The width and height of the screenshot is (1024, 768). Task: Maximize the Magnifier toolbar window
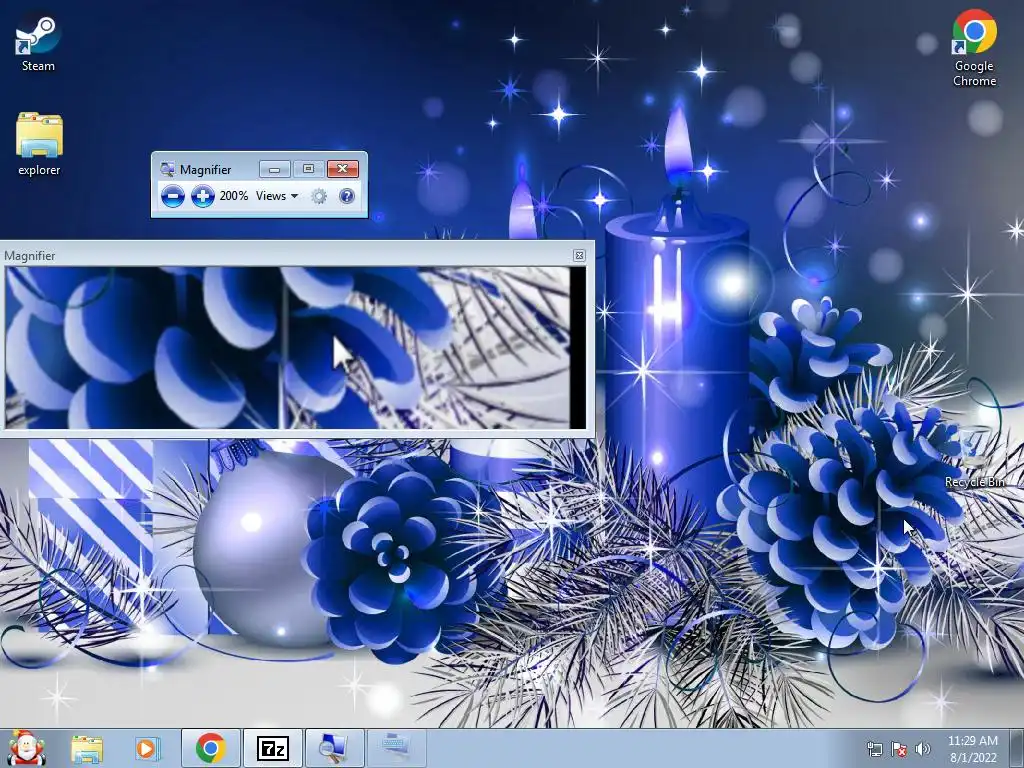[x=308, y=169]
